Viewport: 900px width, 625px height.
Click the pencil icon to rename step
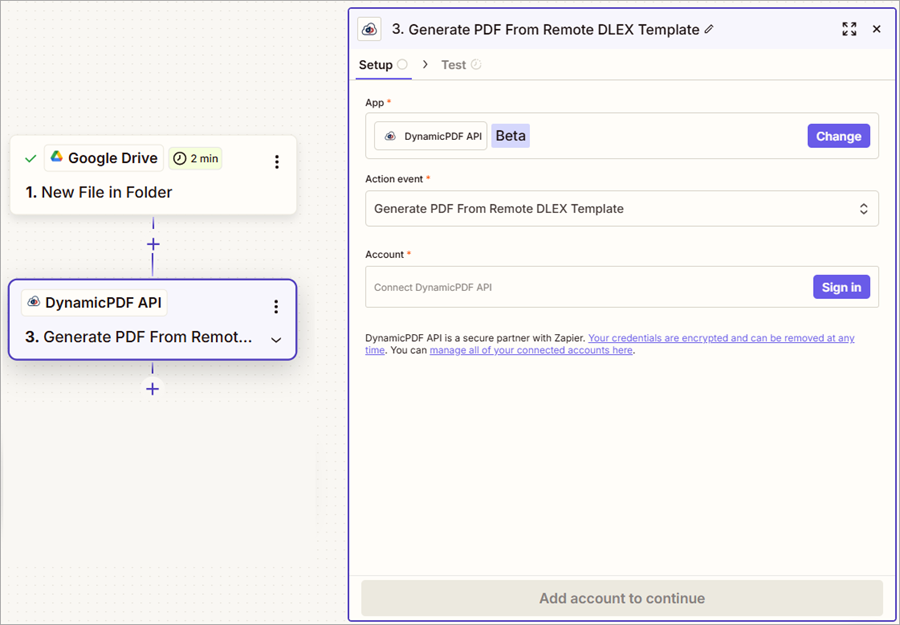pyautogui.click(x=709, y=30)
